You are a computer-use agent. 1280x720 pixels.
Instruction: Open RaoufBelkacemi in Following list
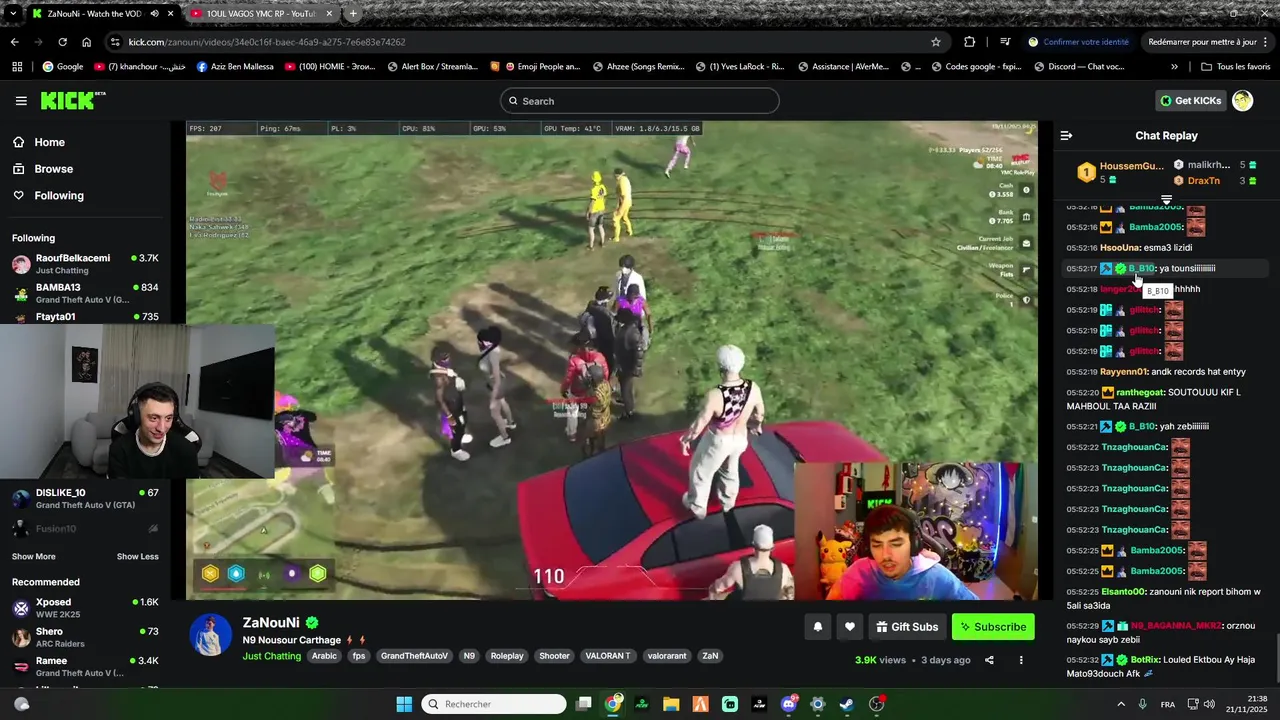pyautogui.click(x=85, y=264)
